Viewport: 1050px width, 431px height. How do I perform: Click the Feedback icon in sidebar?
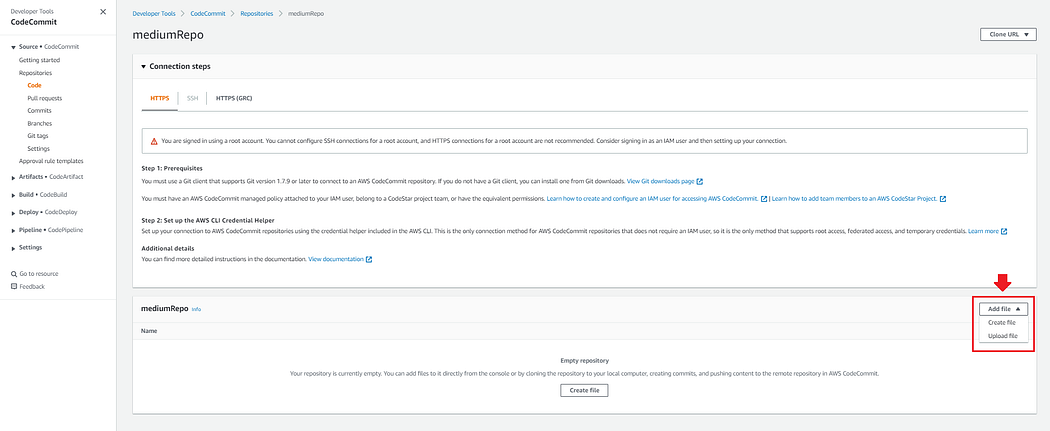(13, 286)
